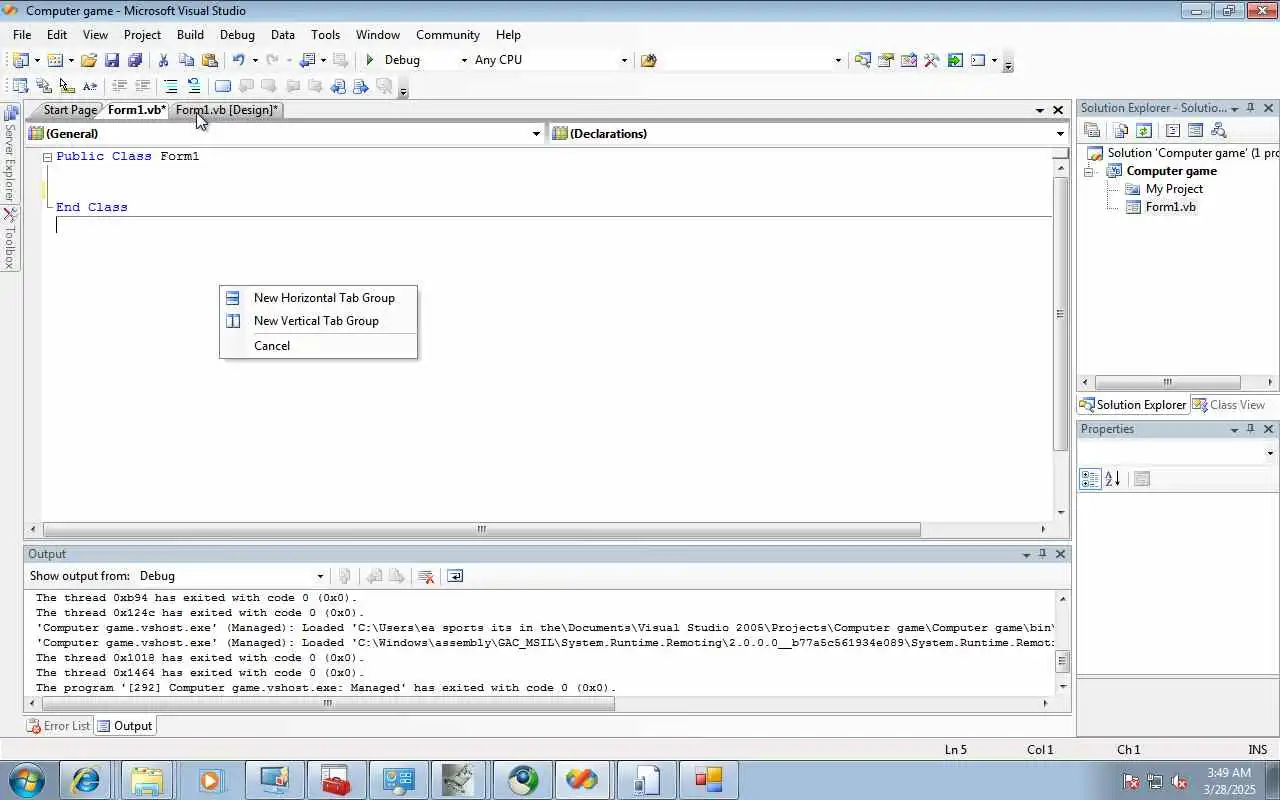The image size is (1280, 800).
Task: Switch to the Start Page tab
Action: (x=70, y=110)
